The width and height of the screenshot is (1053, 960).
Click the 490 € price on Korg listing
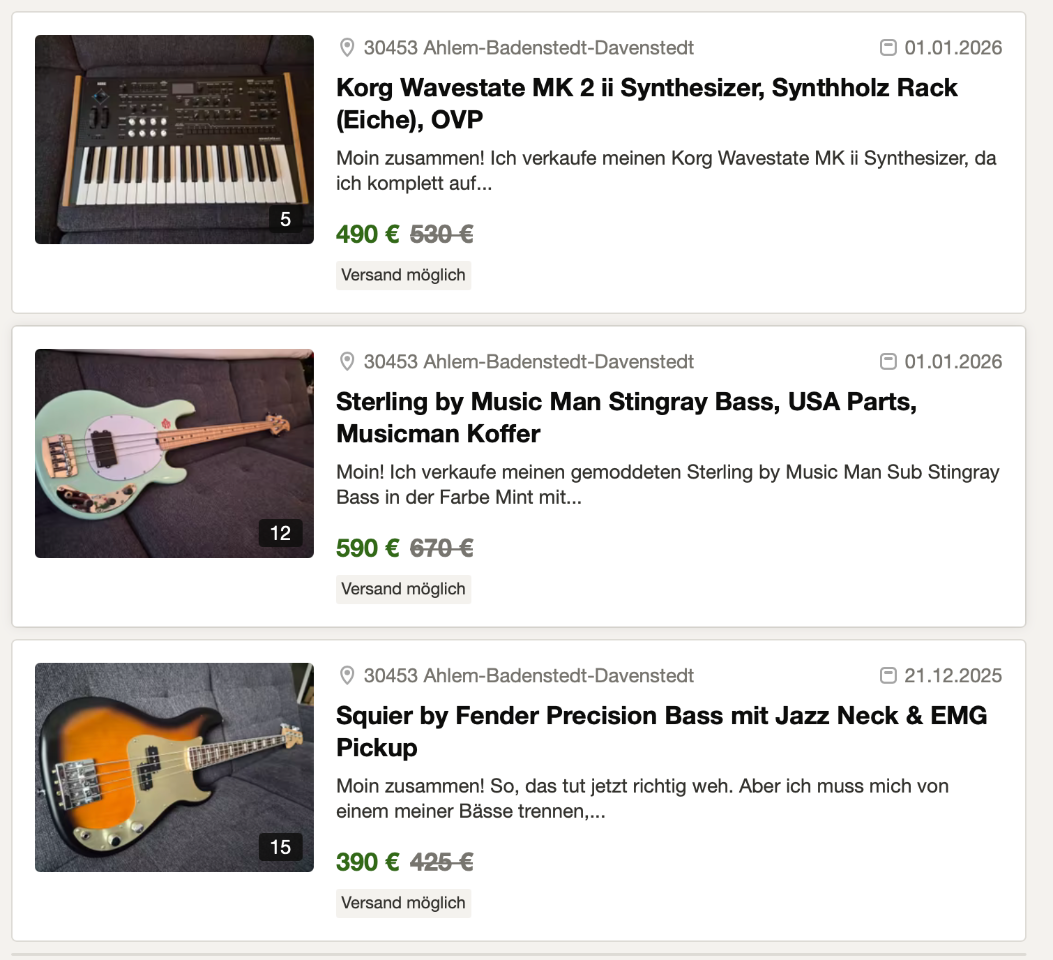367,235
